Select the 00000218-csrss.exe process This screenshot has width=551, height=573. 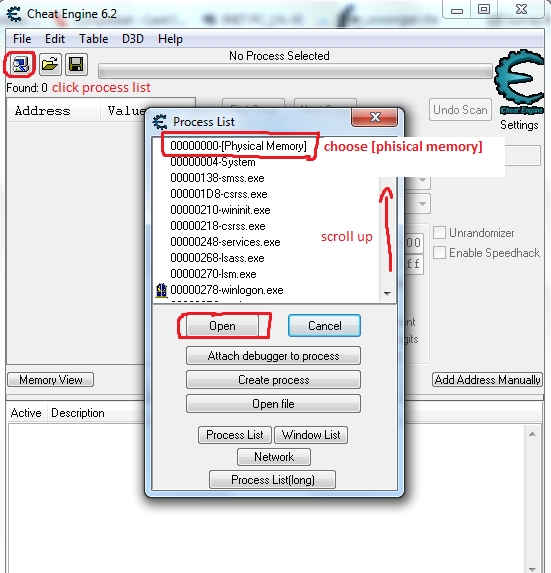[218, 226]
